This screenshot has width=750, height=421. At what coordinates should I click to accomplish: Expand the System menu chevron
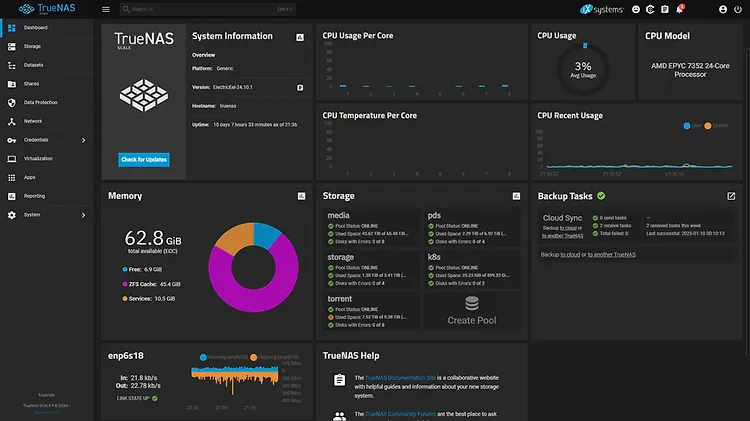tap(83, 215)
